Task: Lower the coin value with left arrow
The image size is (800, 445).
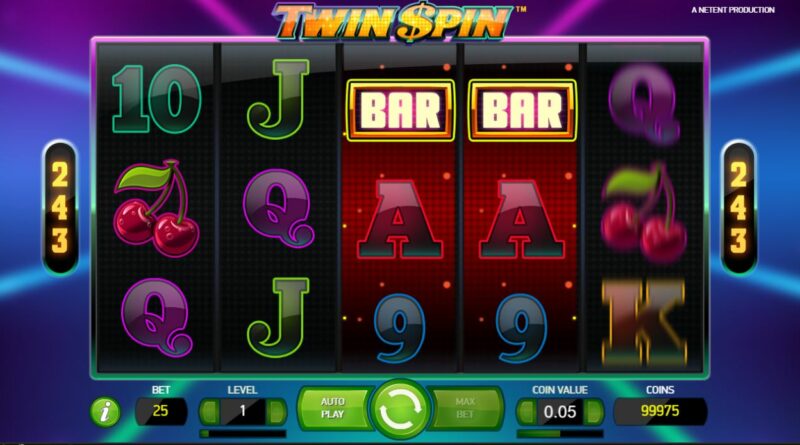Action: [527, 412]
